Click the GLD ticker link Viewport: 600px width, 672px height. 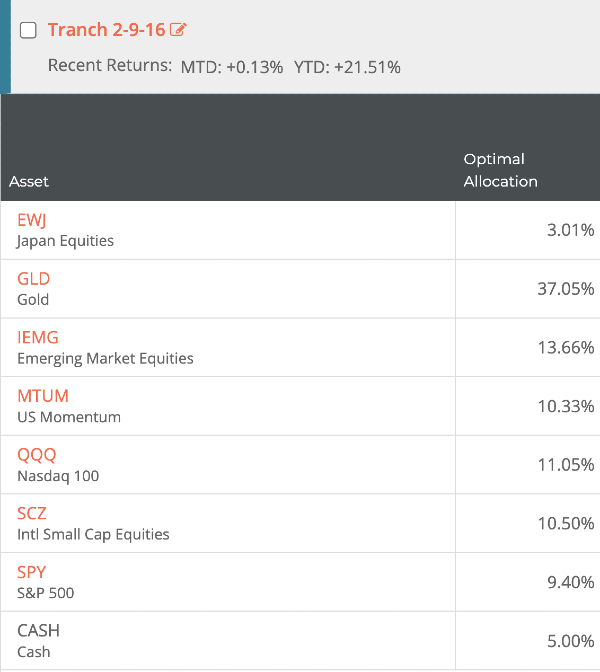click(x=34, y=279)
